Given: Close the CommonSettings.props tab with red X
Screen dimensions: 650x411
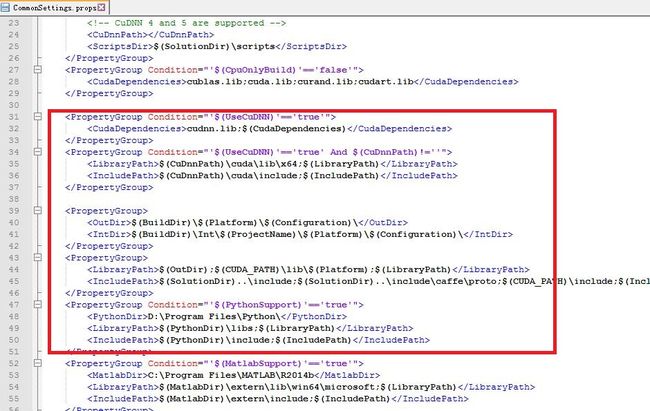Looking at the screenshot, I should [x=101, y=7].
